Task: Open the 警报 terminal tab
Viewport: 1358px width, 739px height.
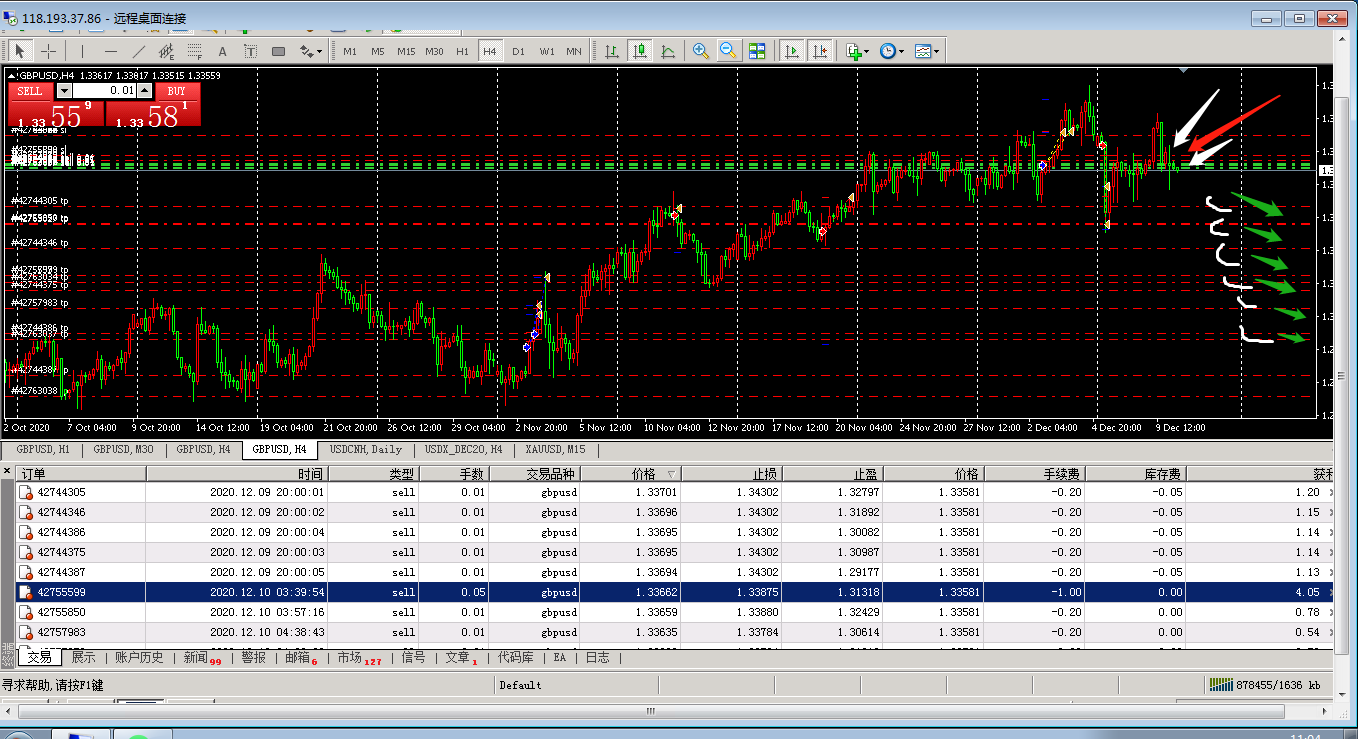Action: coord(253,657)
